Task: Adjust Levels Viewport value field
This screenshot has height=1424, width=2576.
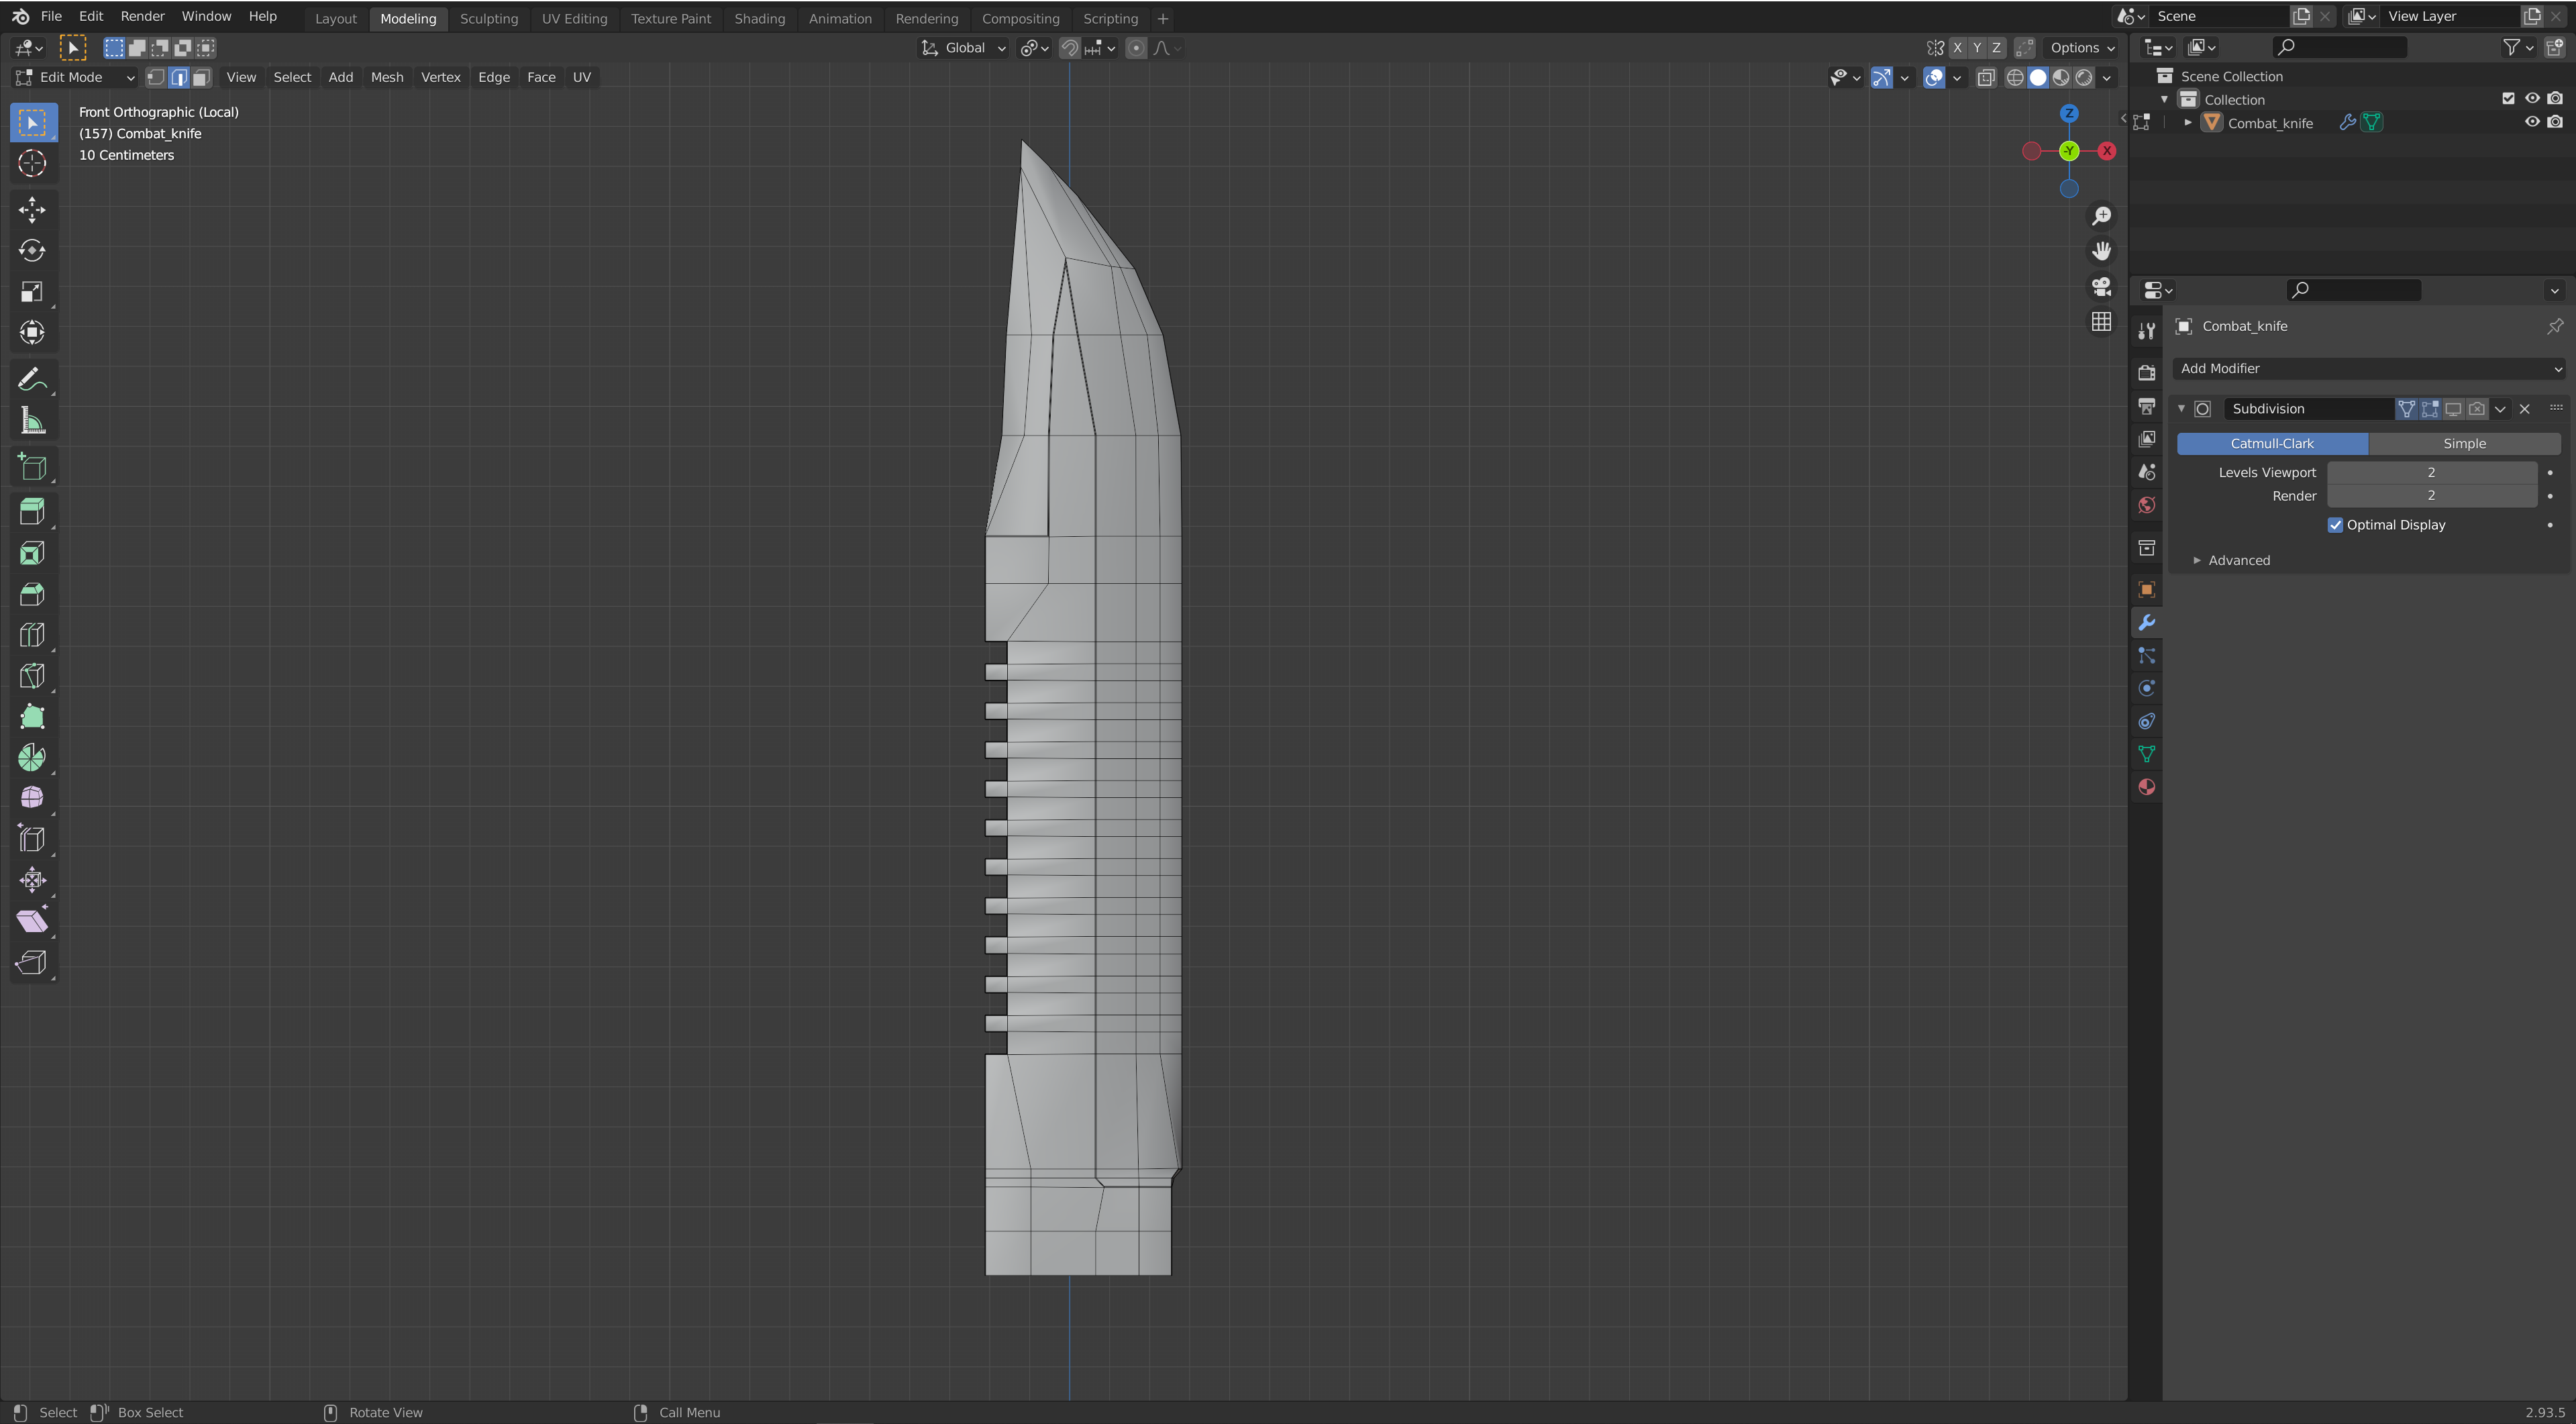Action: click(x=2432, y=472)
